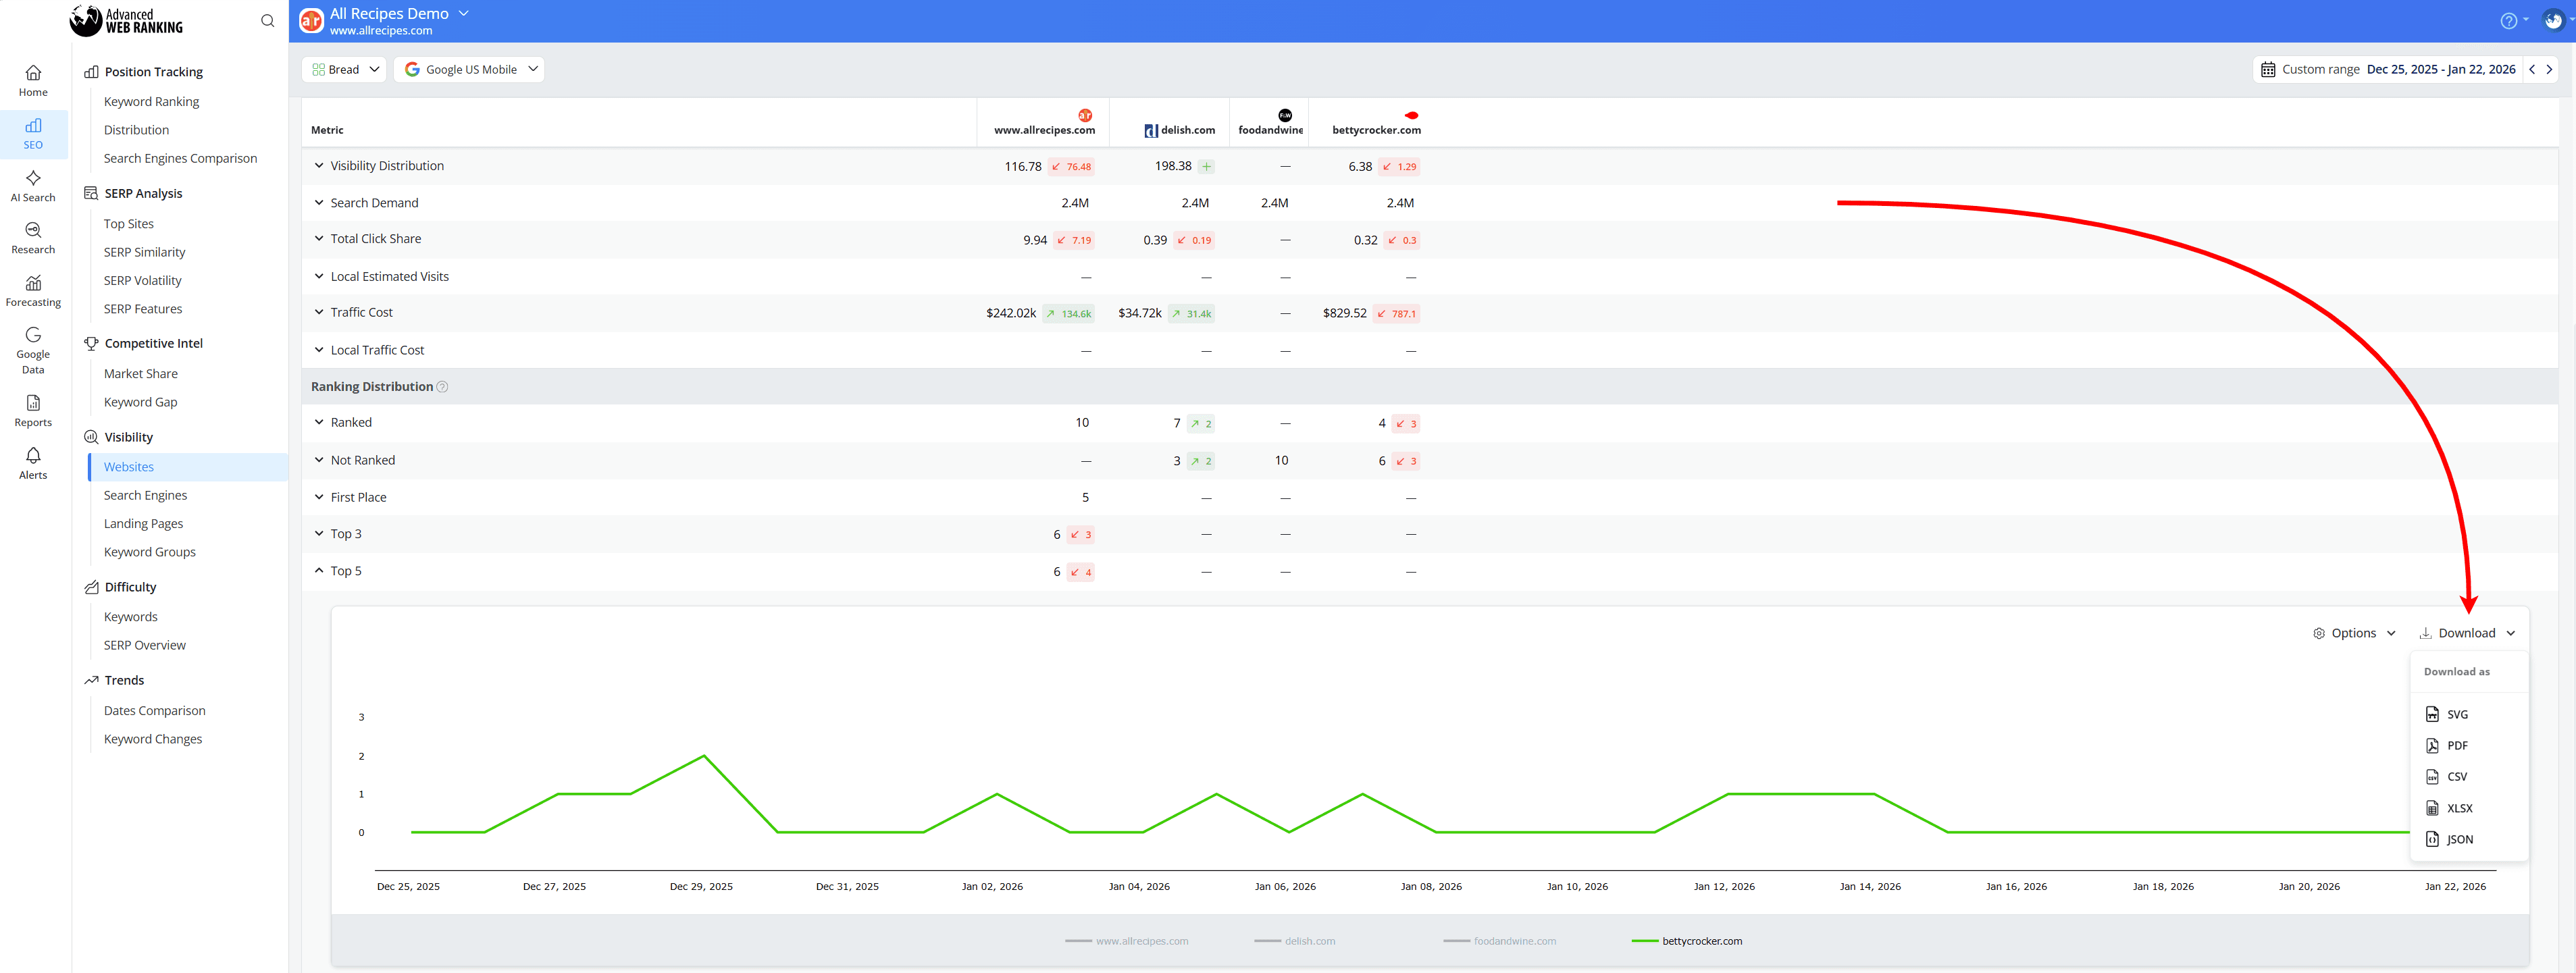Screen dimensions: 2576x973
Task: Open Dates Comparison under Trends
Action: [154, 711]
